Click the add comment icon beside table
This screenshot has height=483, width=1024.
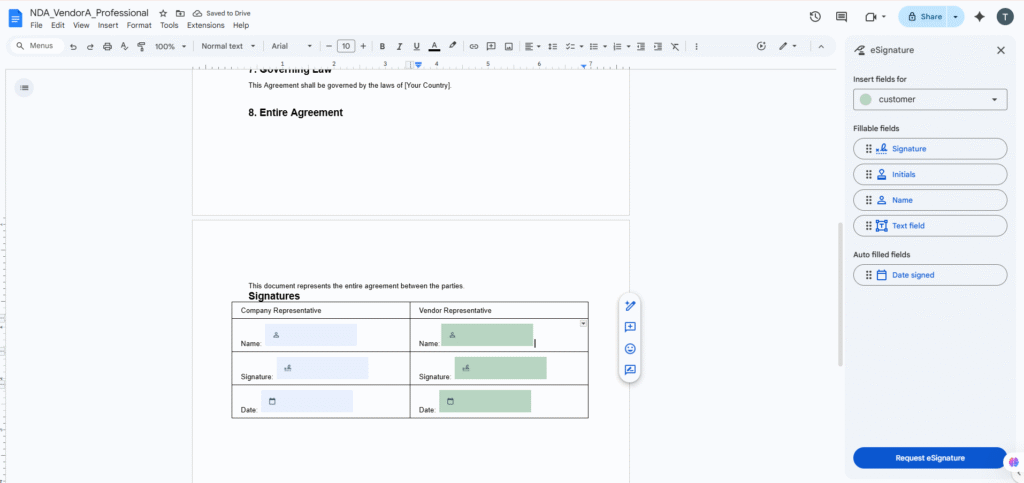tap(630, 327)
